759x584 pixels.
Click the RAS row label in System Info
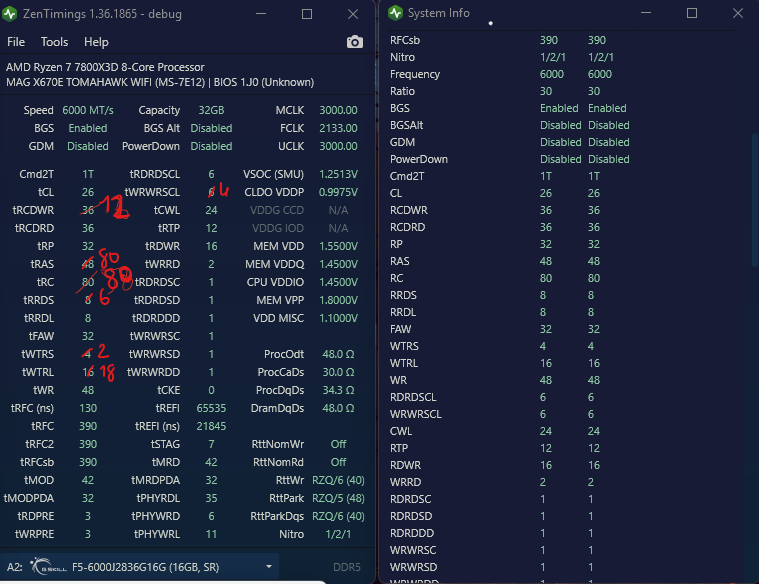(x=399, y=261)
